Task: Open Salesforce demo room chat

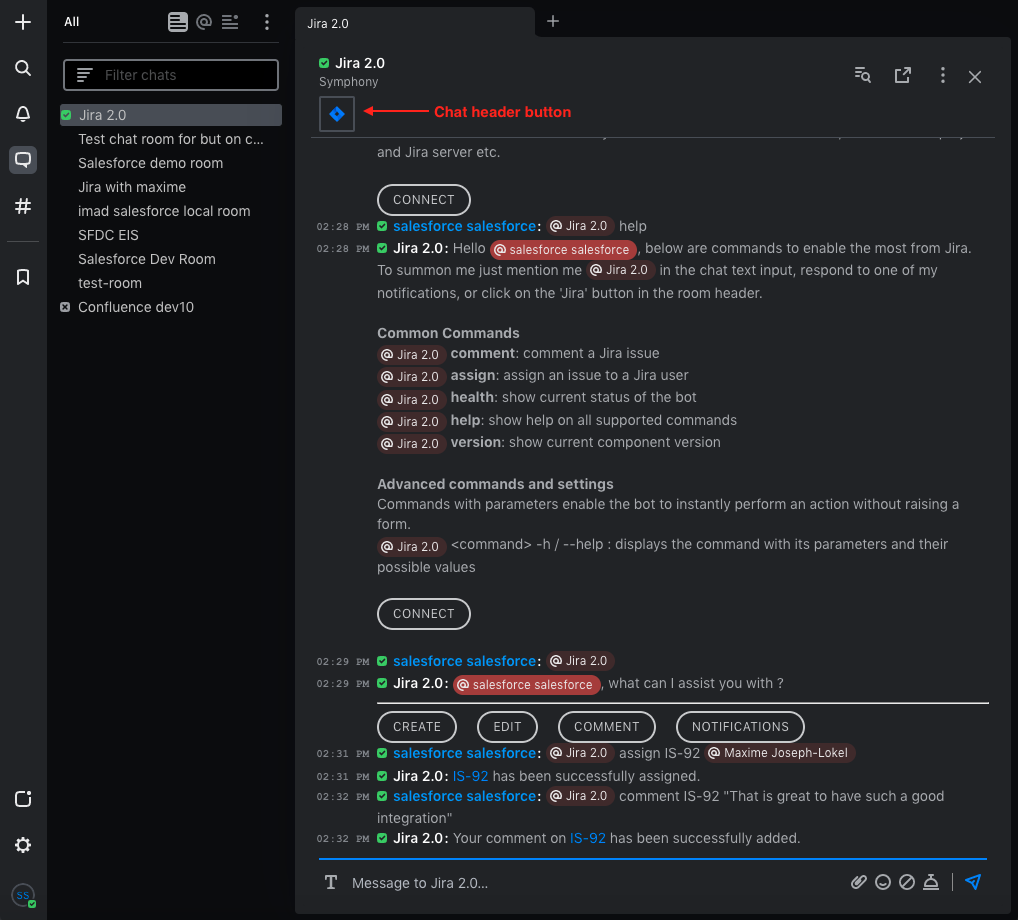Action: [171, 163]
